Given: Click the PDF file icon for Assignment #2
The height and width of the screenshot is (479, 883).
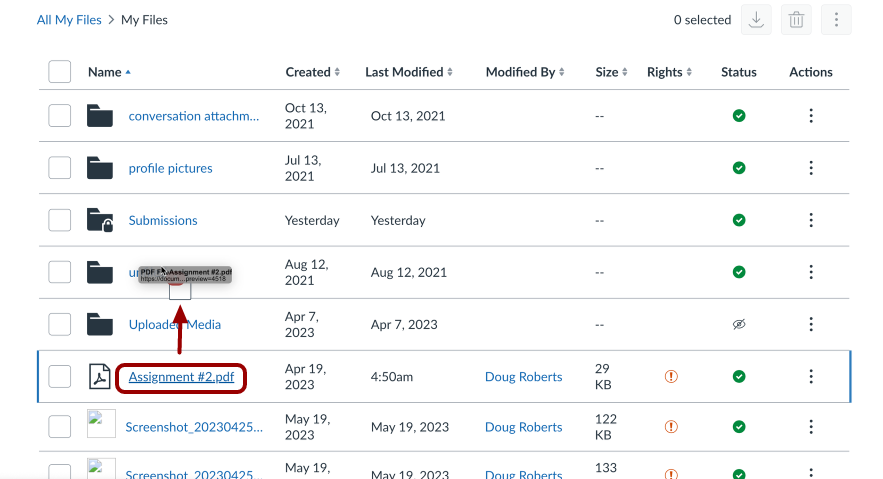Looking at the screenshot, I should pyautogui.click(x=100, y=377).
